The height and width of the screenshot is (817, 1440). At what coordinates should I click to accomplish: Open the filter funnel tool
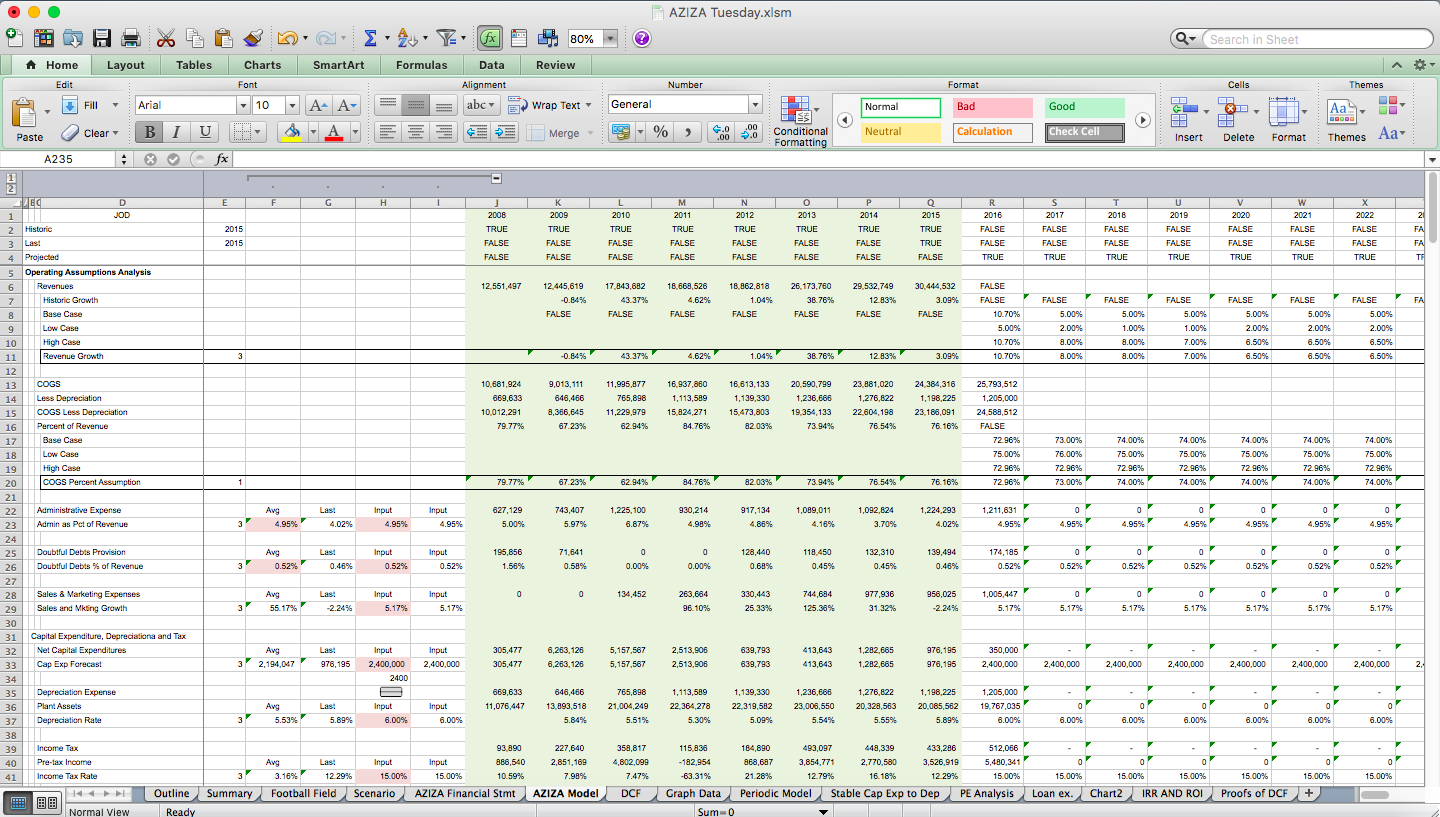[446, 38]
